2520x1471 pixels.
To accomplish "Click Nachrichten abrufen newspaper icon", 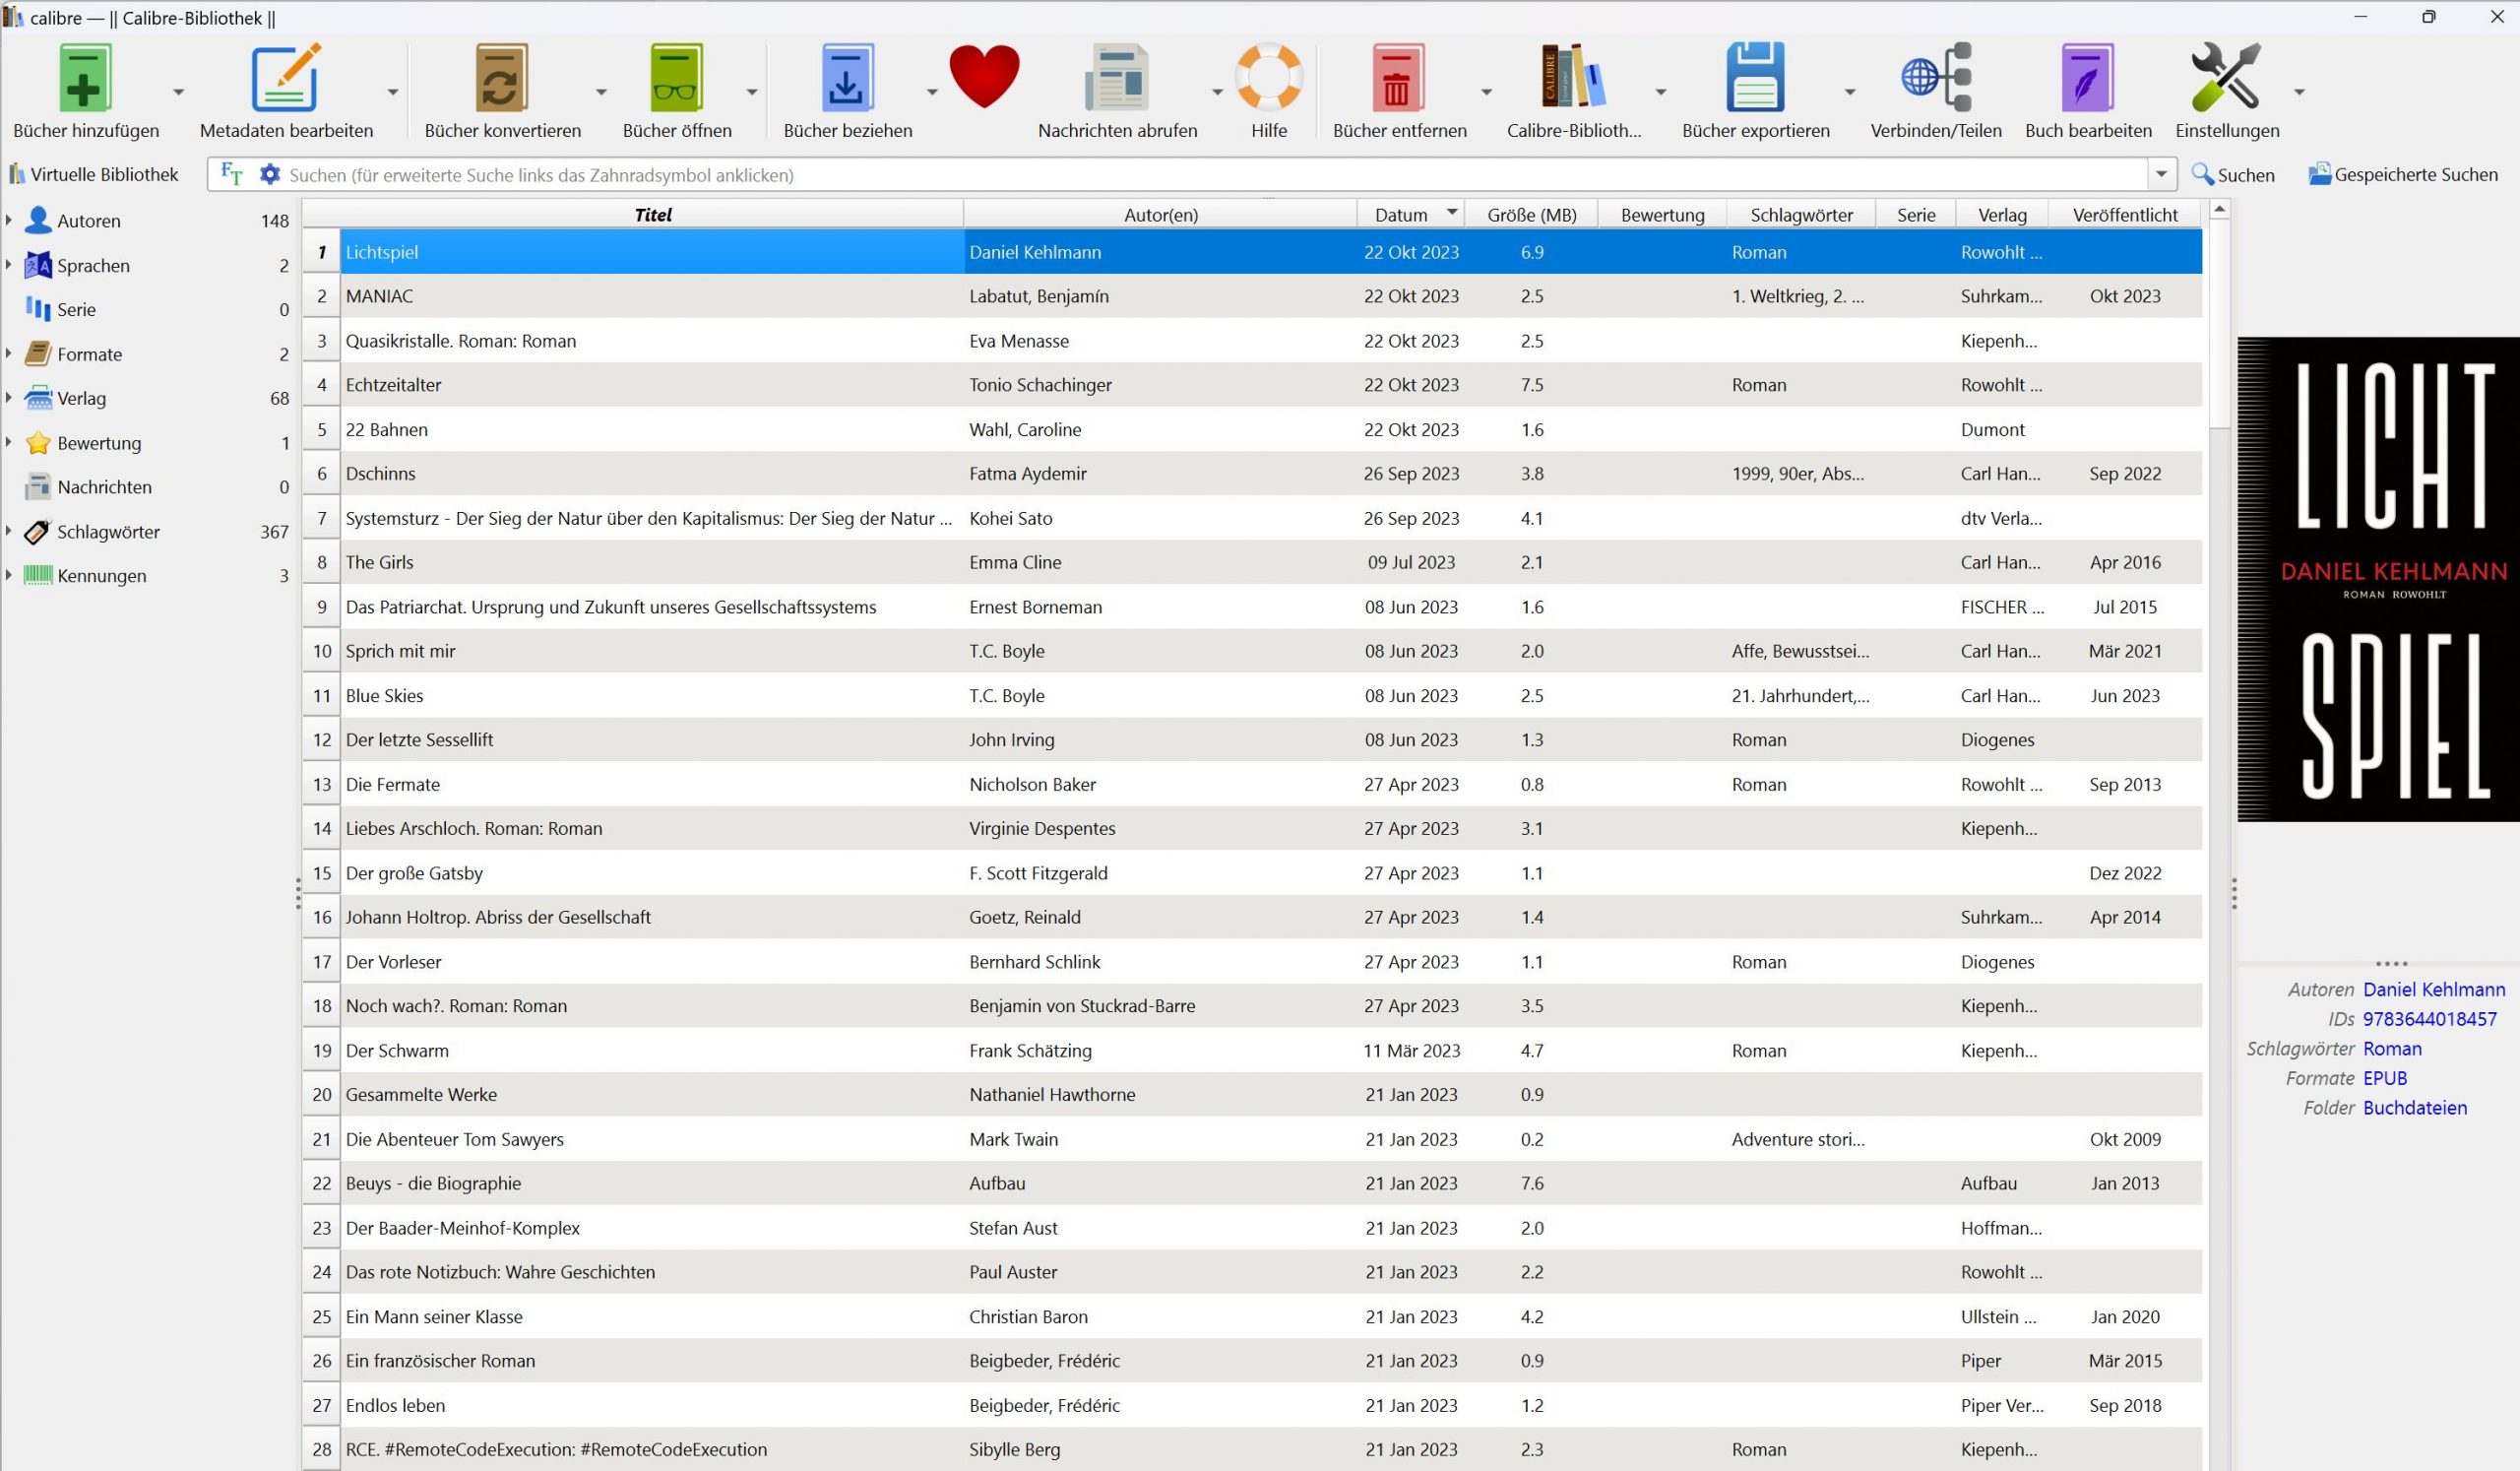I will pyautogui.click(x=1116, y=77).
